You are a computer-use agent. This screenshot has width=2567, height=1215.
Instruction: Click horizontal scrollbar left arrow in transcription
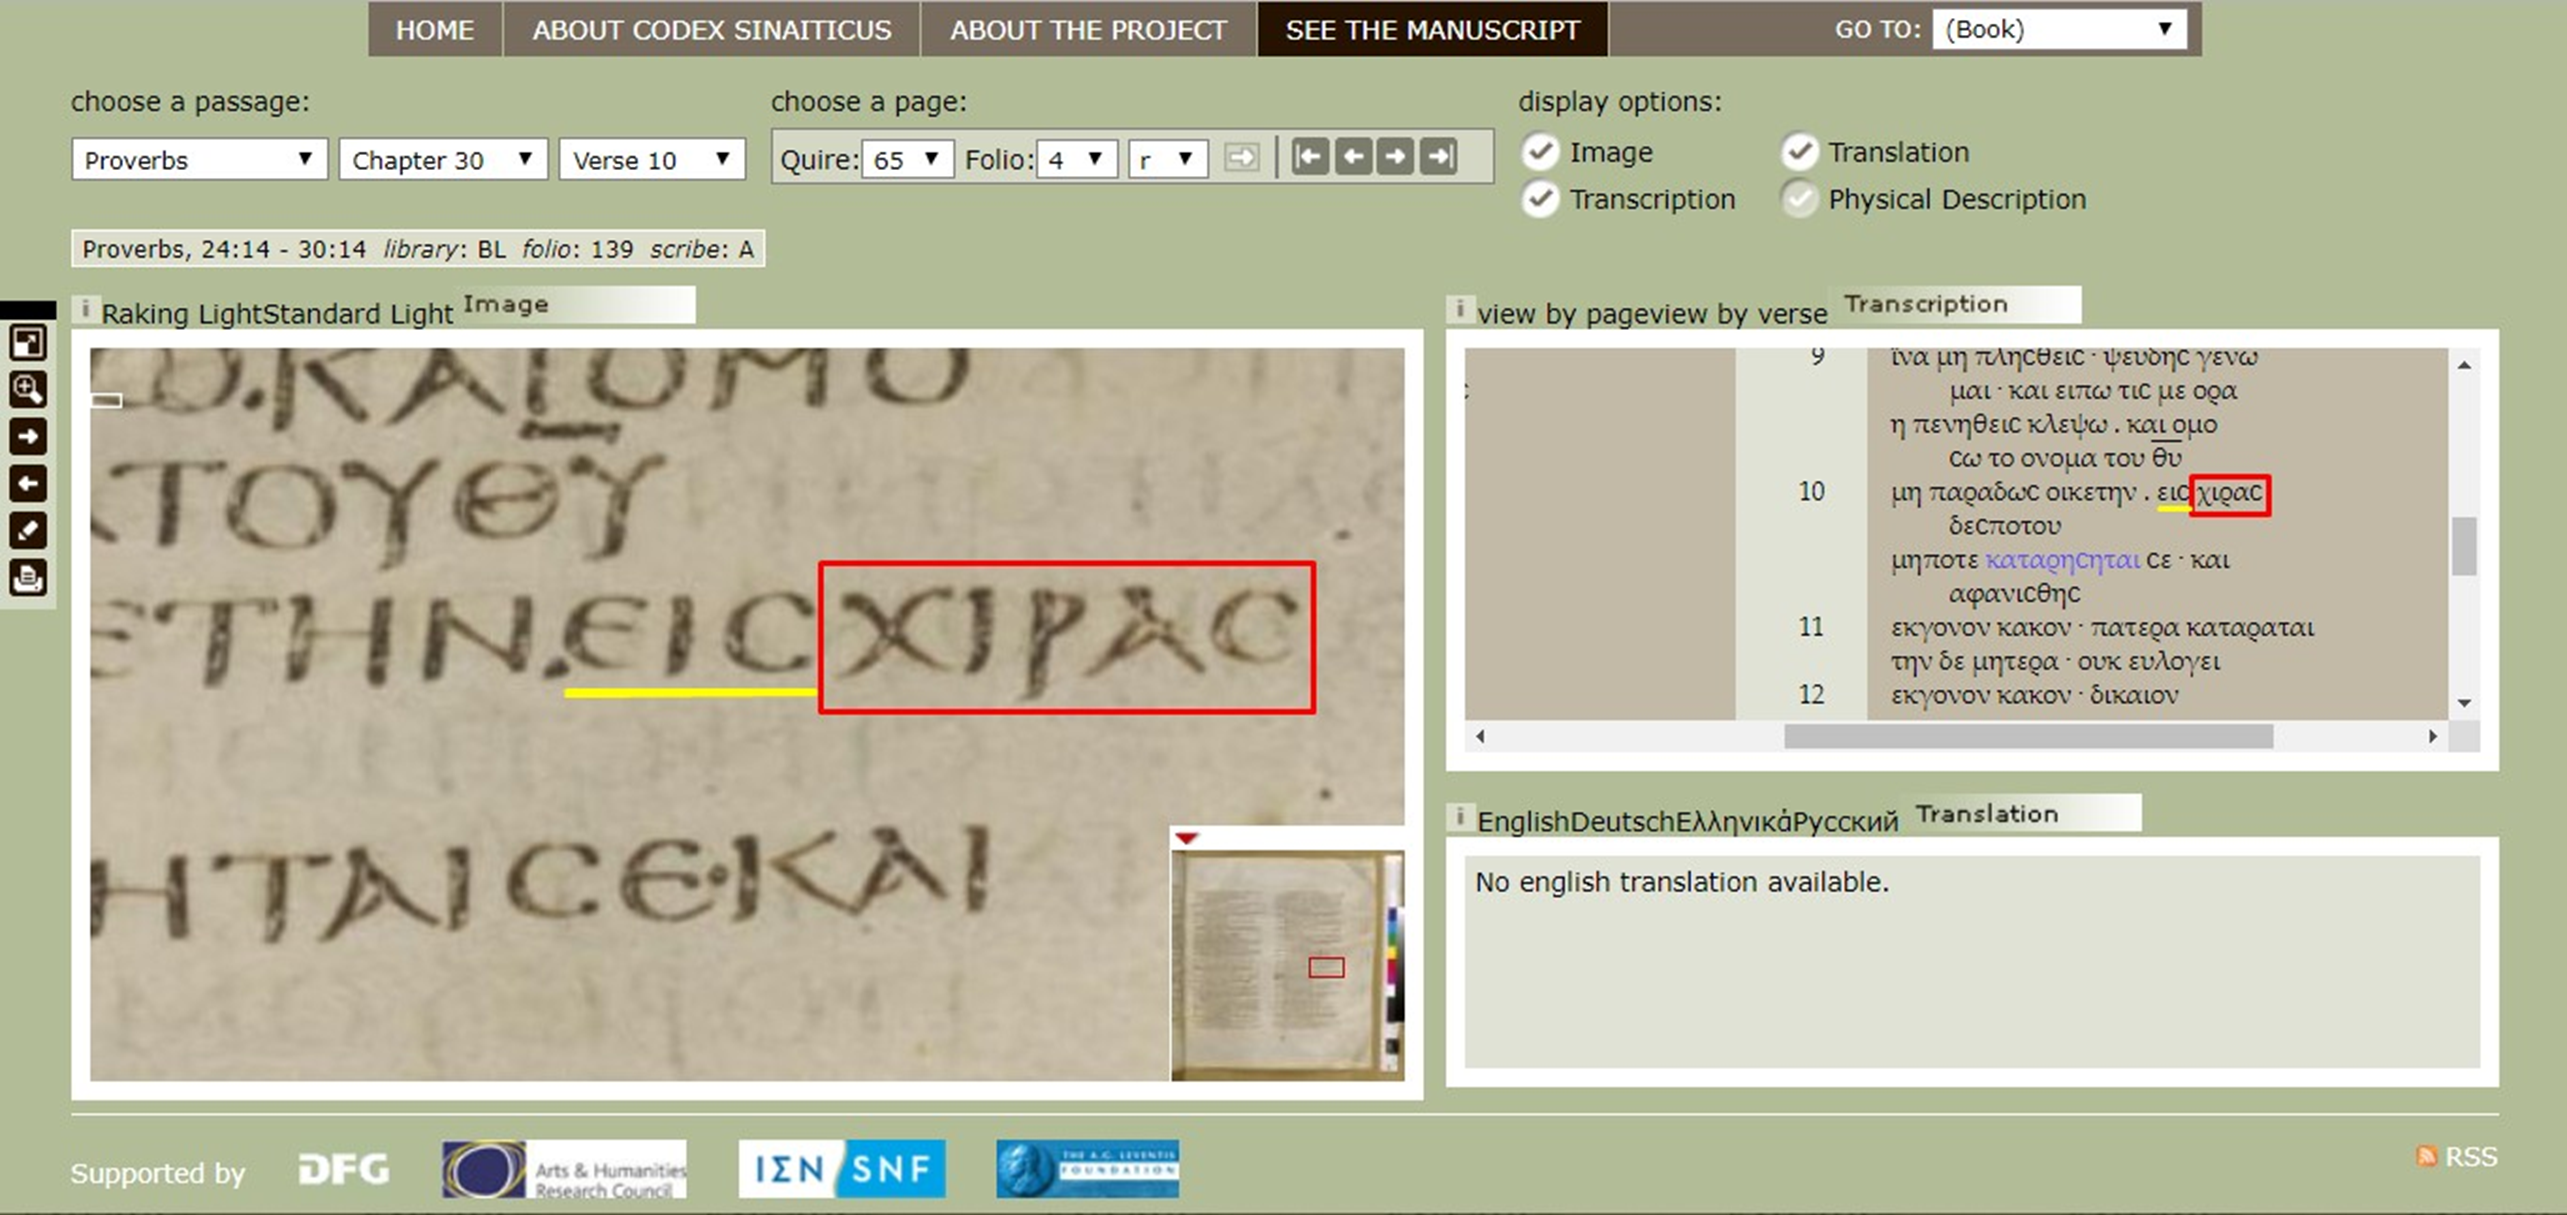pyautogui.click(x=1480, y=737)
